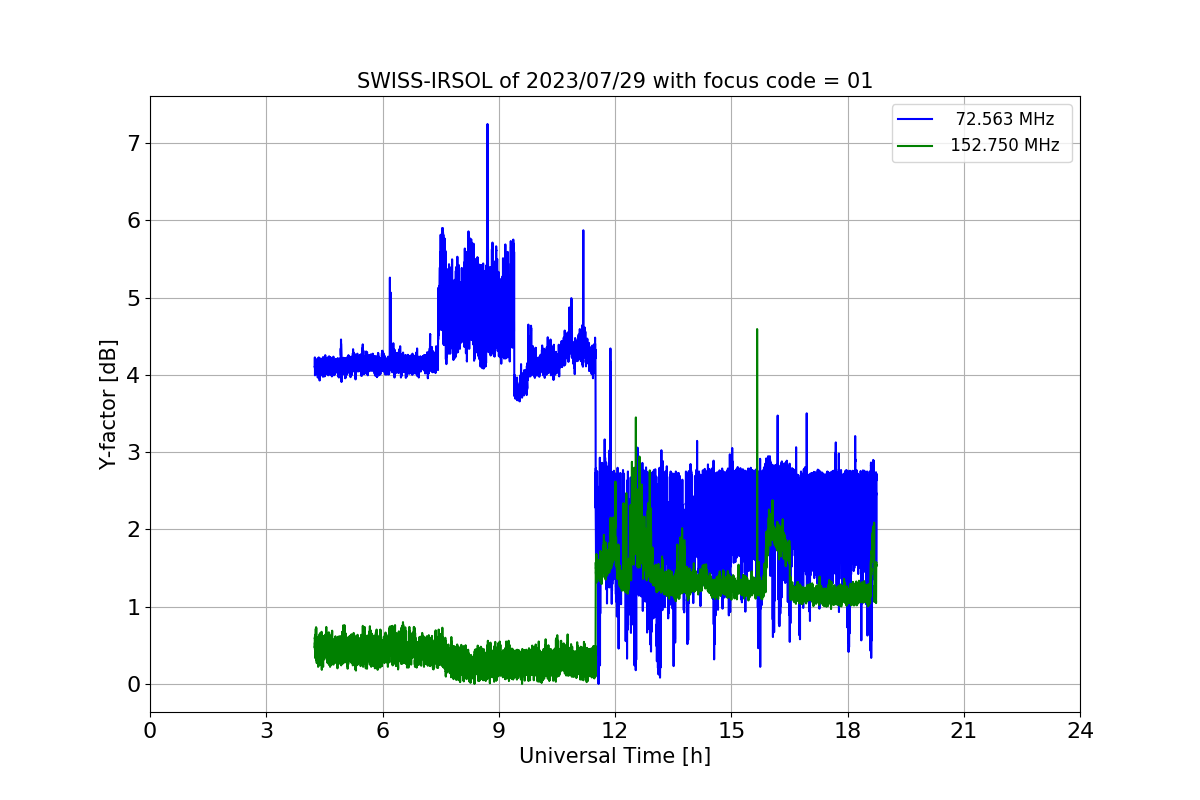Image resolution: width=1200 pixels, height=800 pixels.
Task: Click the Universal Time [h] axis label
Action: 614,757
